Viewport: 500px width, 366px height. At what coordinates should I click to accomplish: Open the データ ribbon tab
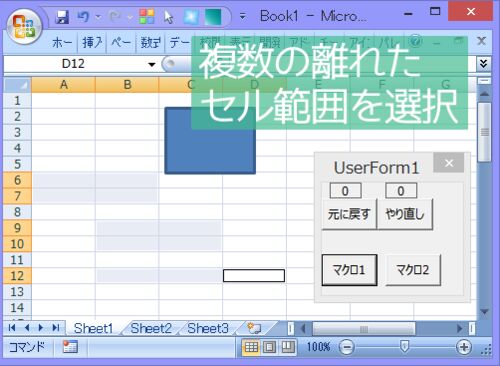[x=179, y=43]
